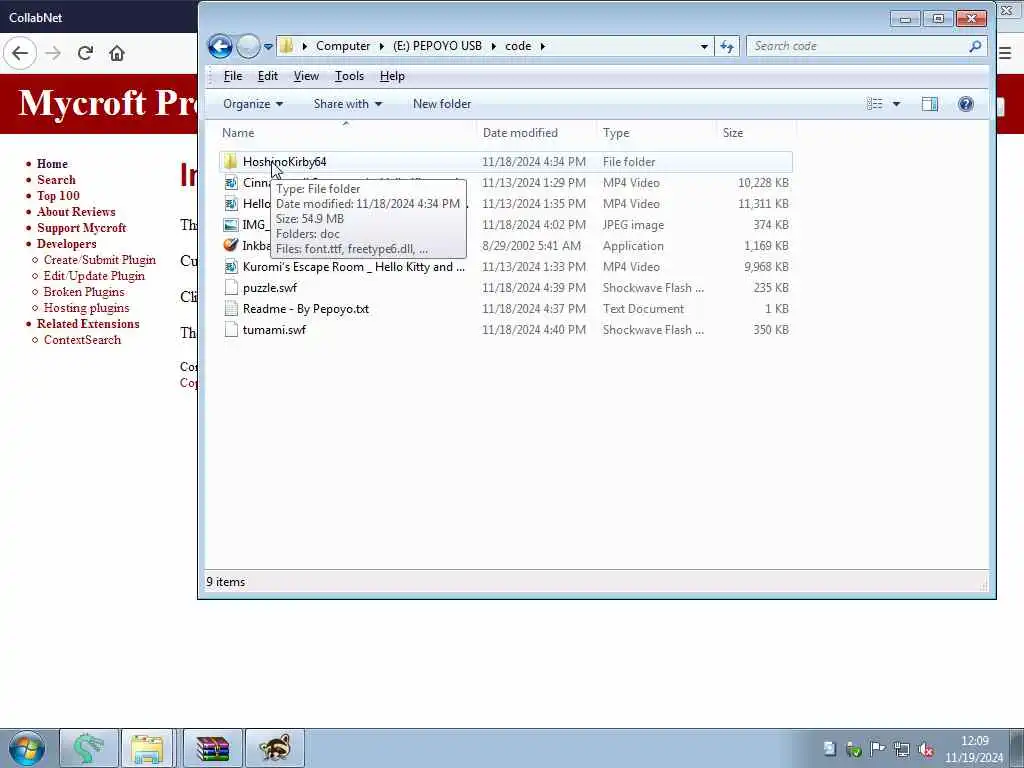Open Windows Explorer from the taskbar
The height and width of the screenshot is (768, 1024).
coord(147,748)
